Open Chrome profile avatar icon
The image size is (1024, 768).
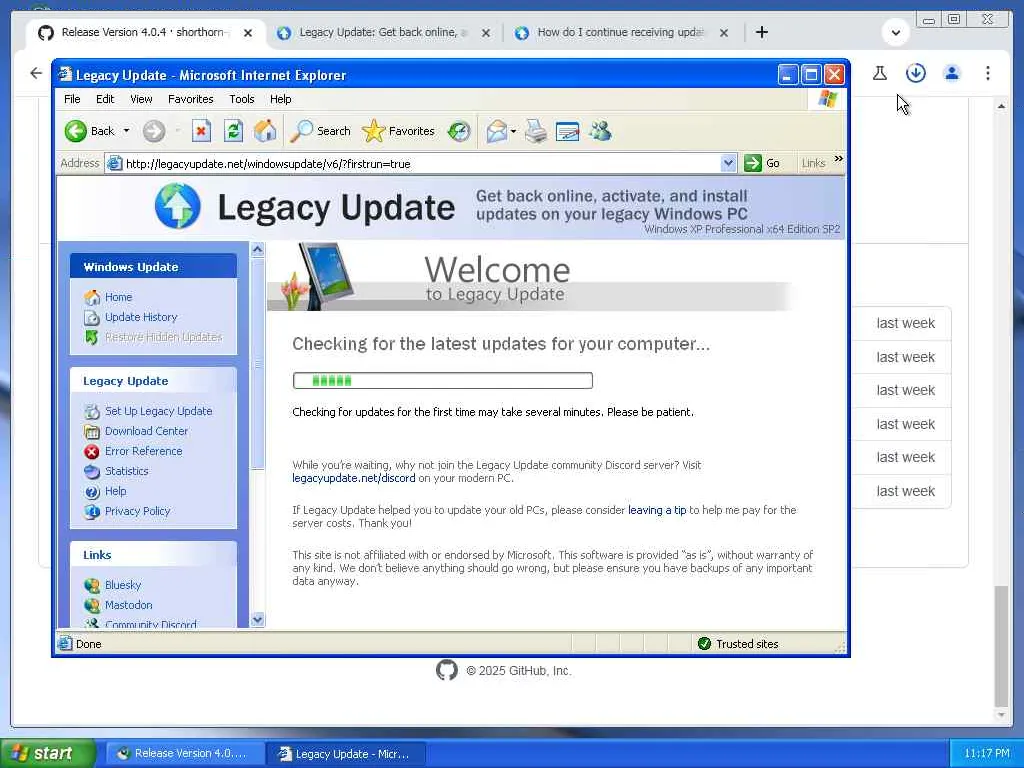952,73
